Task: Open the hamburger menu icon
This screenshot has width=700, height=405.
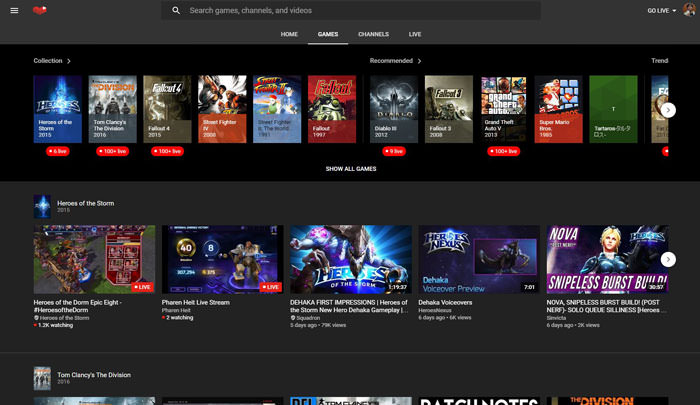Action: pos(13,10)
